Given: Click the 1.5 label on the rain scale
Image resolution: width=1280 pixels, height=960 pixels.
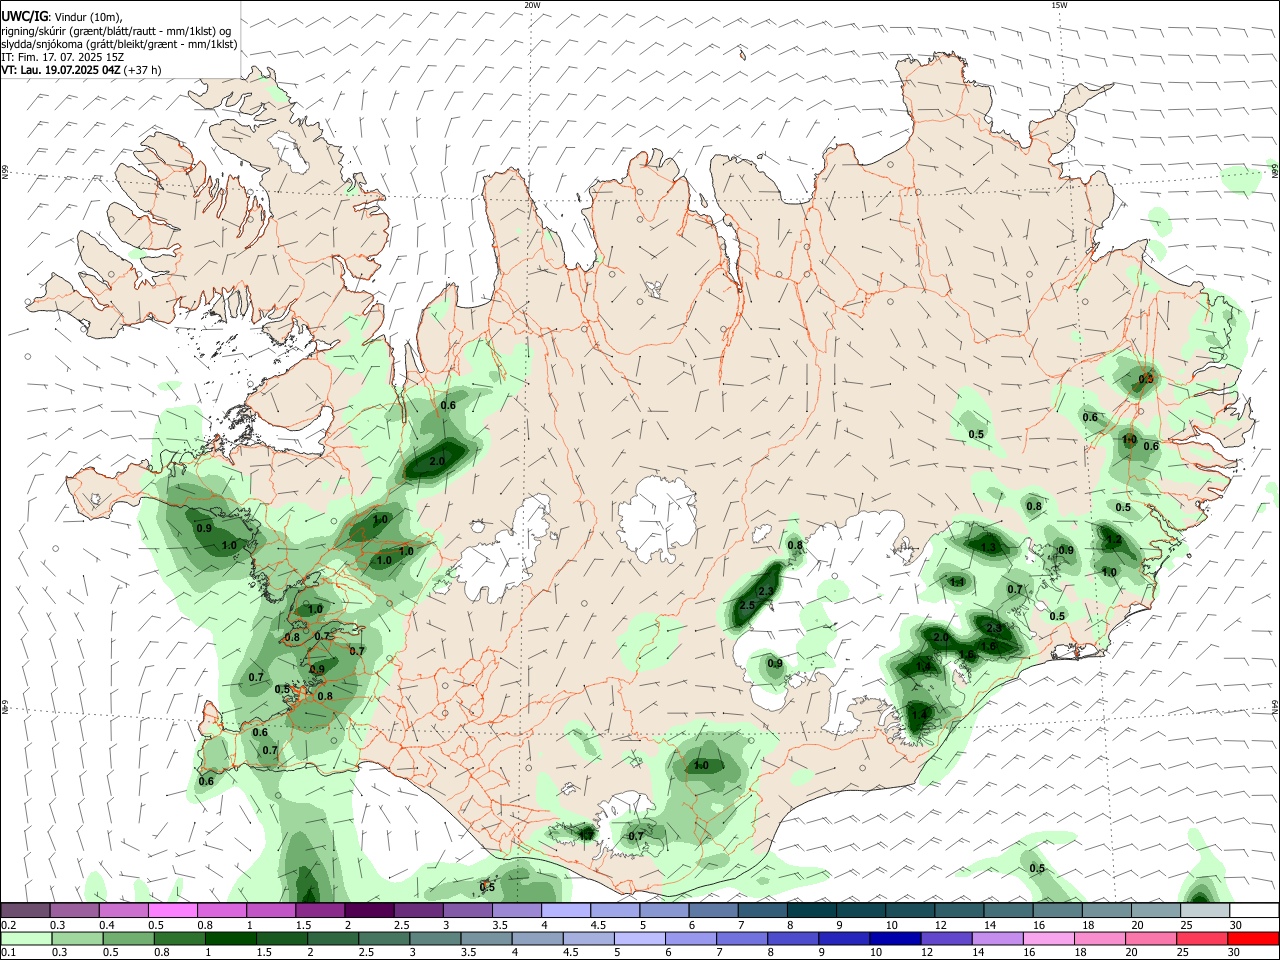Looking at the screenshot, I should pyautogui.click(x=265, y=953).
